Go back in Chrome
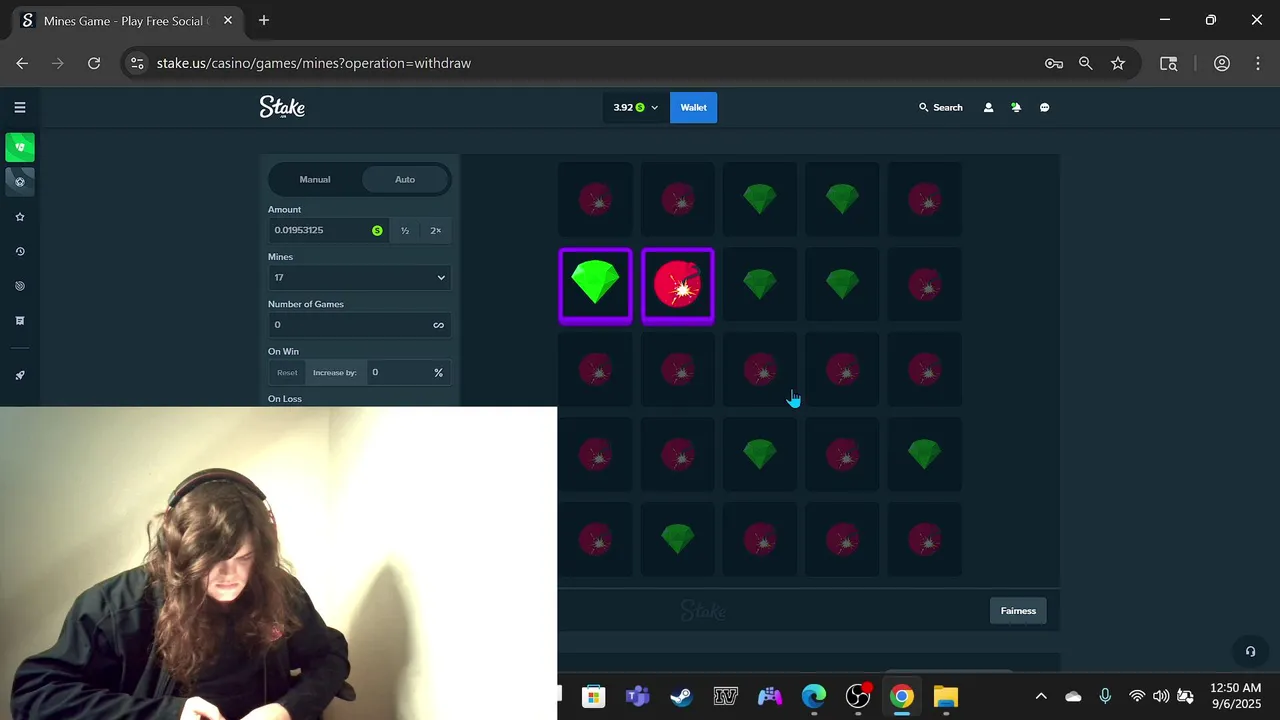1280x720 pixels. point(22,63)
